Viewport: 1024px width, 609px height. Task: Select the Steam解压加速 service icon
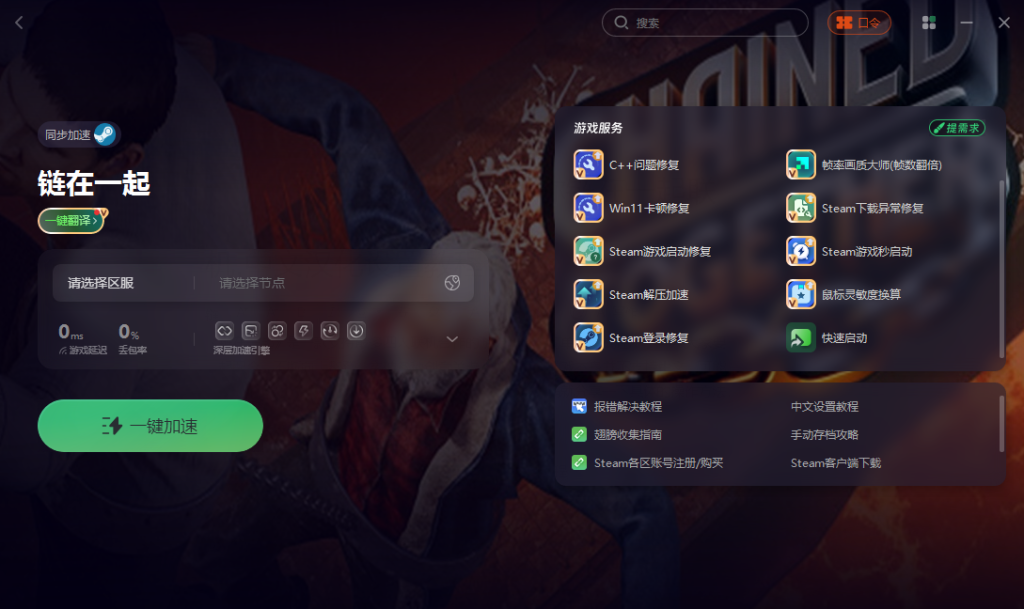pyautogui.click(x=588, y=294)
